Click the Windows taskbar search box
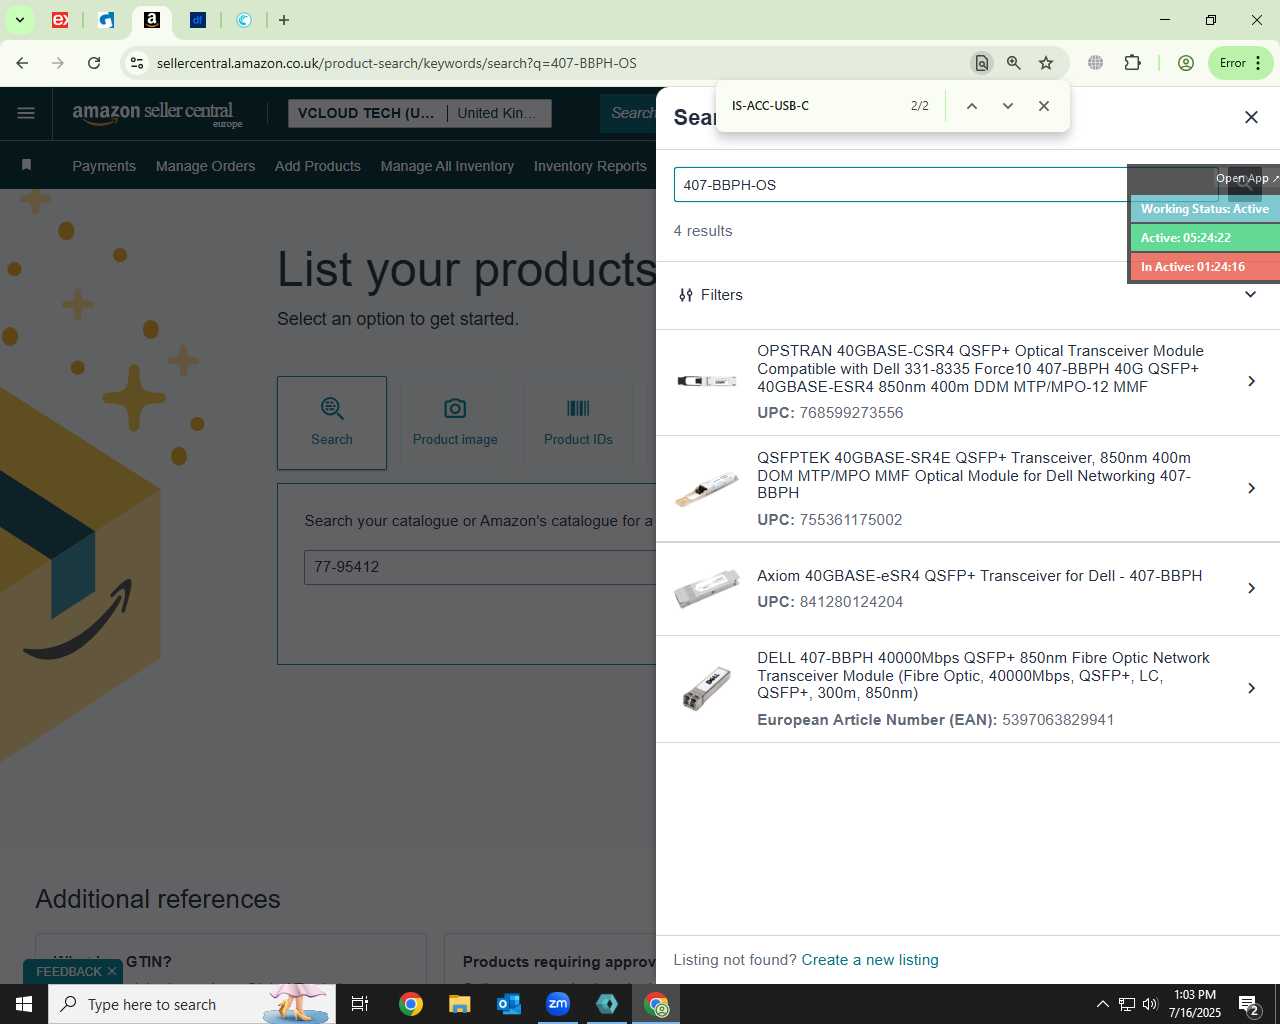Image resolution: width=1280 pixels, height=1024 pixels. pyautogui.click(x=192, y=1004)
